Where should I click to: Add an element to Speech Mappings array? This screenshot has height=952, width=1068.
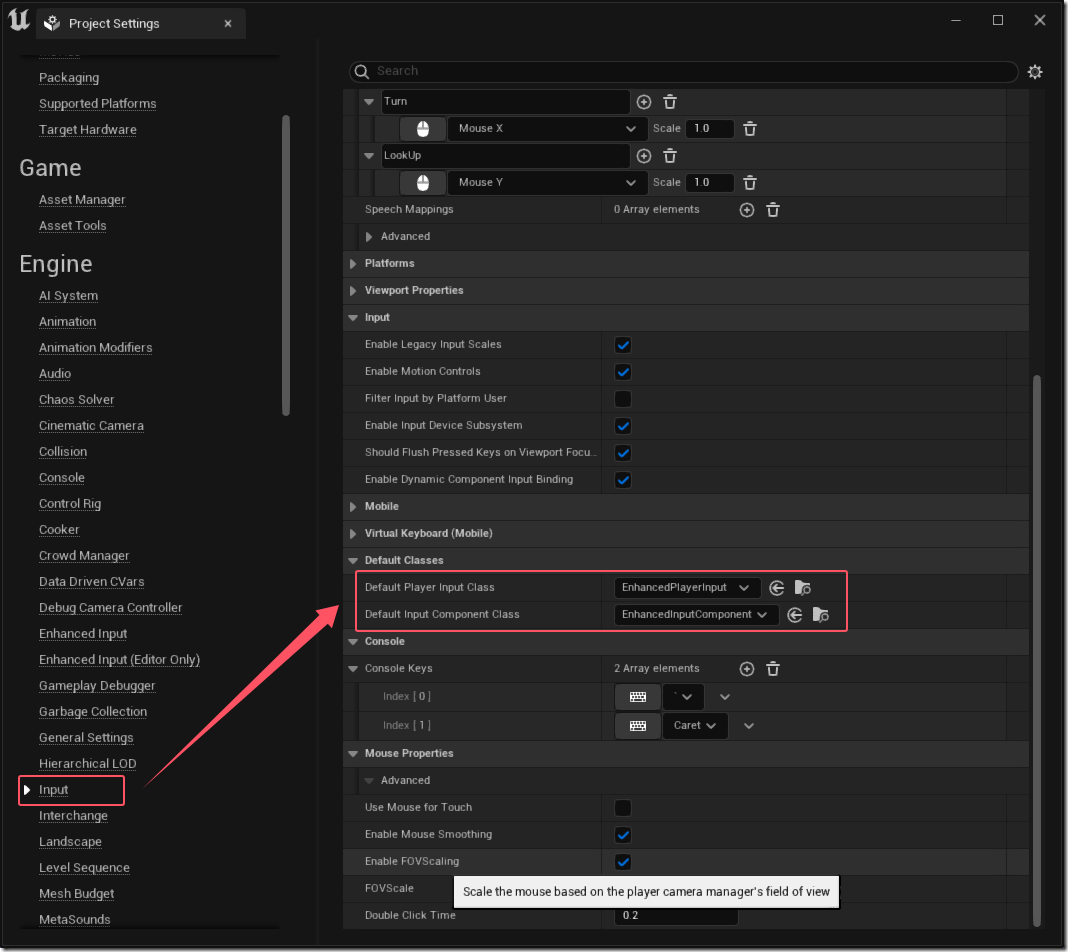pos(747,210)
